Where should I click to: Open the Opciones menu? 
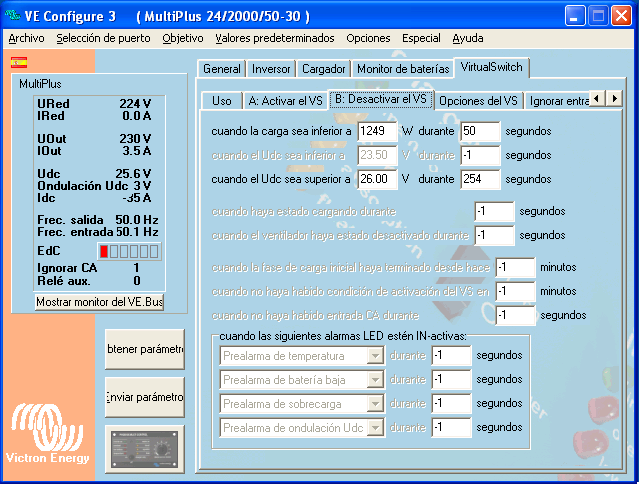tap(368, 38)
